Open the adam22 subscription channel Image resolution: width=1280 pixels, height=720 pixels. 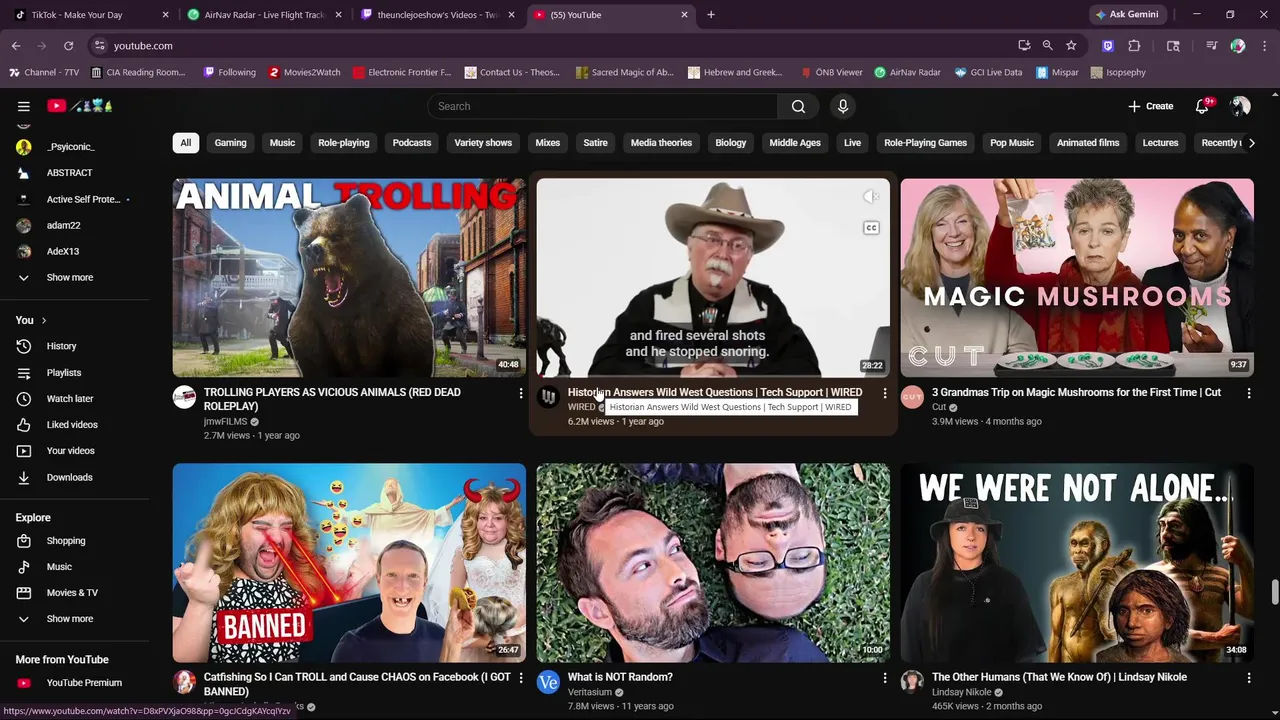75,225
